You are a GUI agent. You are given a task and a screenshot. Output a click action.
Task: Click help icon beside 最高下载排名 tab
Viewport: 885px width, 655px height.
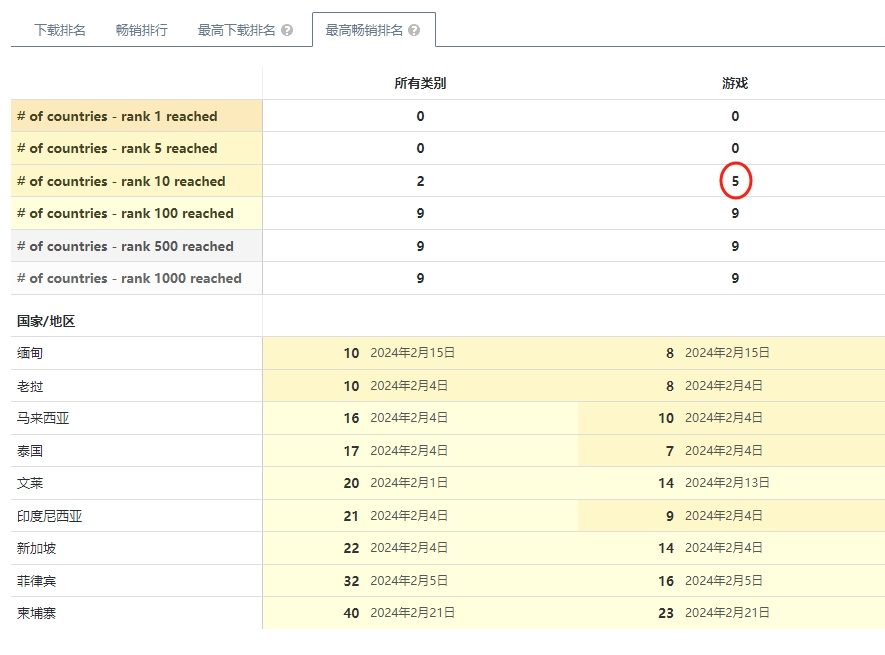point(287,30)
